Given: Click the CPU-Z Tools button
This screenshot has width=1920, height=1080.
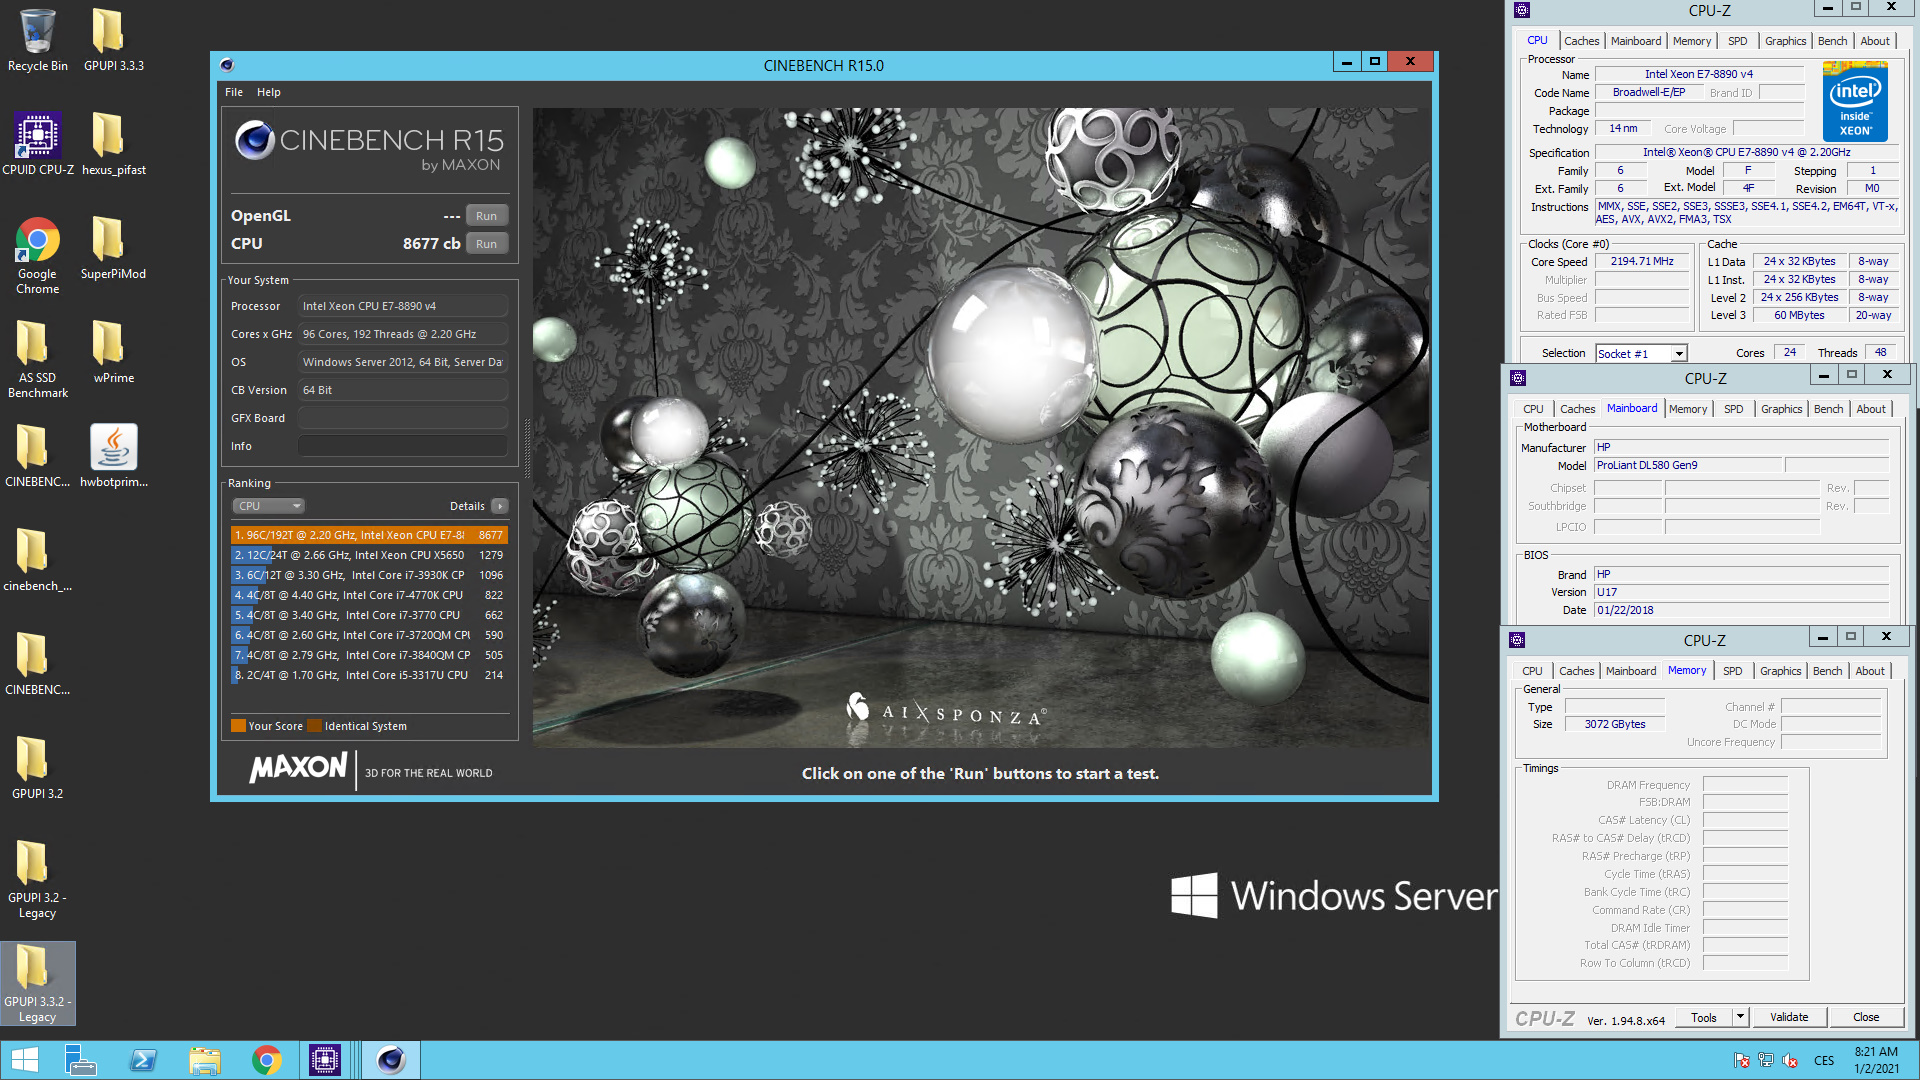Looking at the screenshot, I should coord(1704,1018).
